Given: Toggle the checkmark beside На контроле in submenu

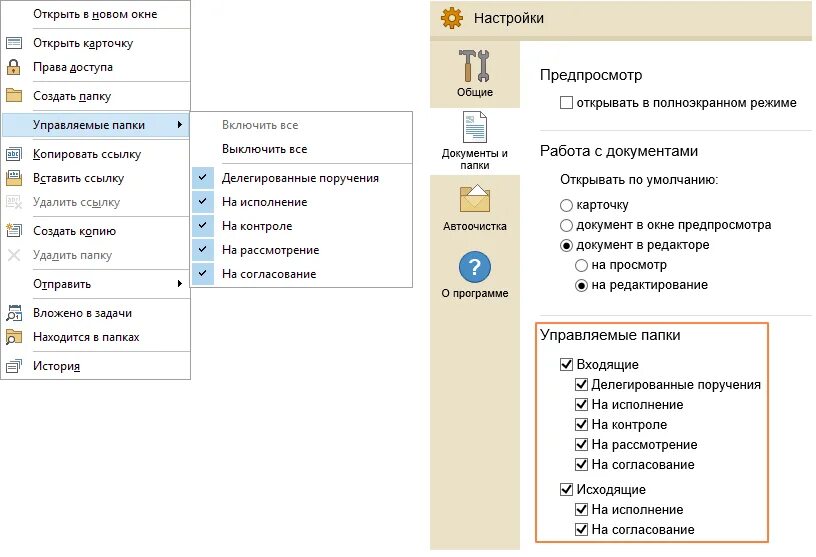Looking at the screenshot, I should 203,225.
